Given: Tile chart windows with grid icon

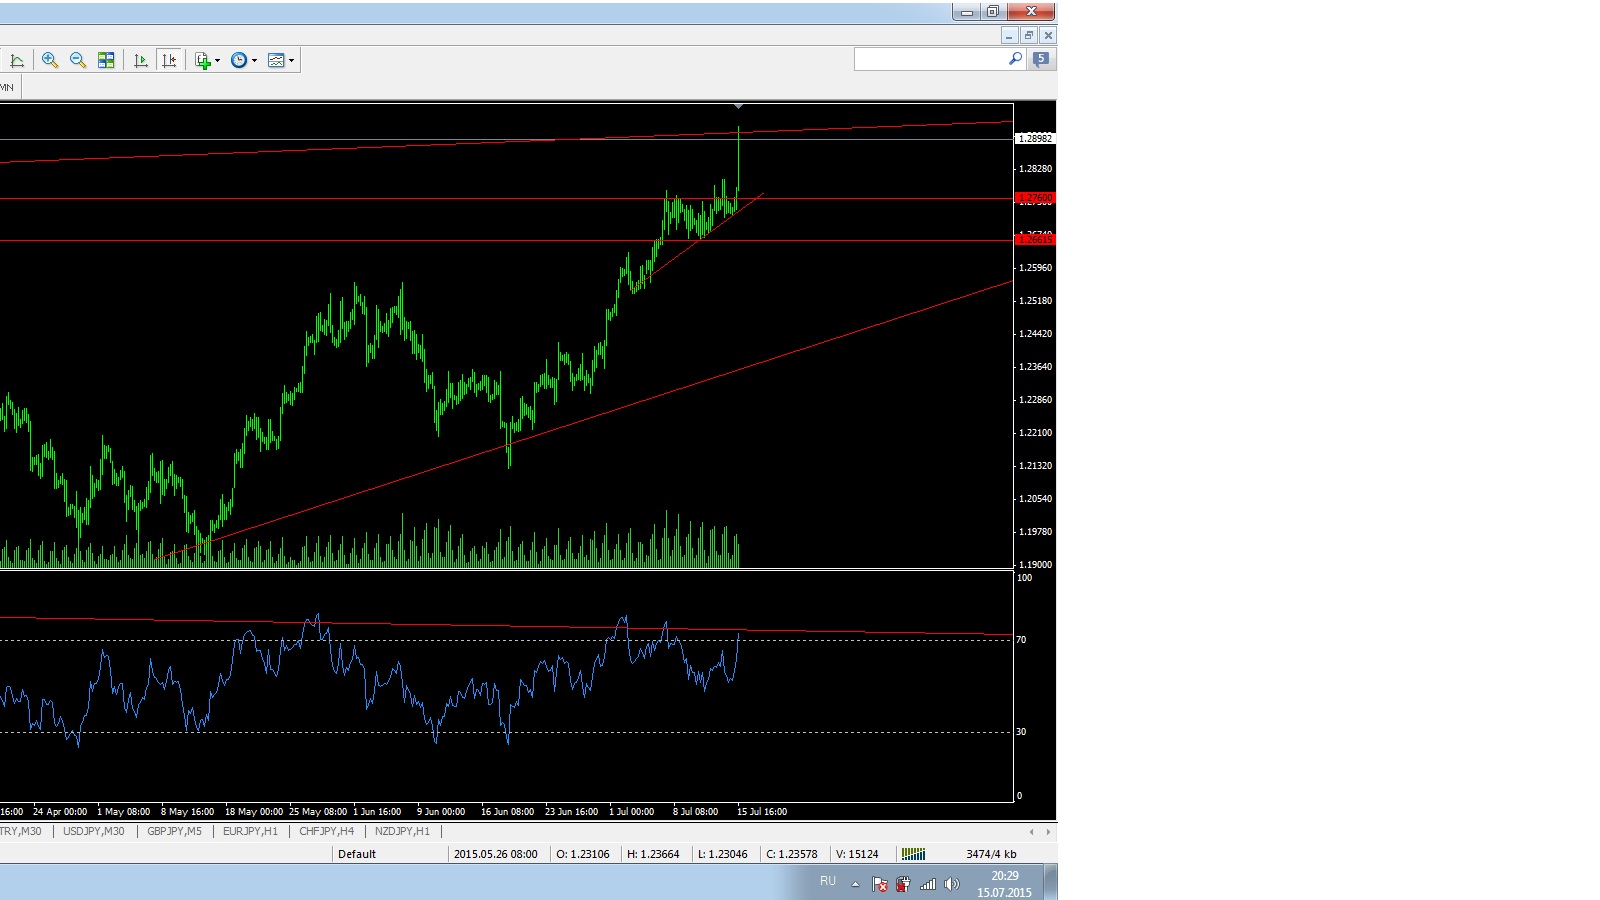Looking at the screenshot, I should [106, 61].
